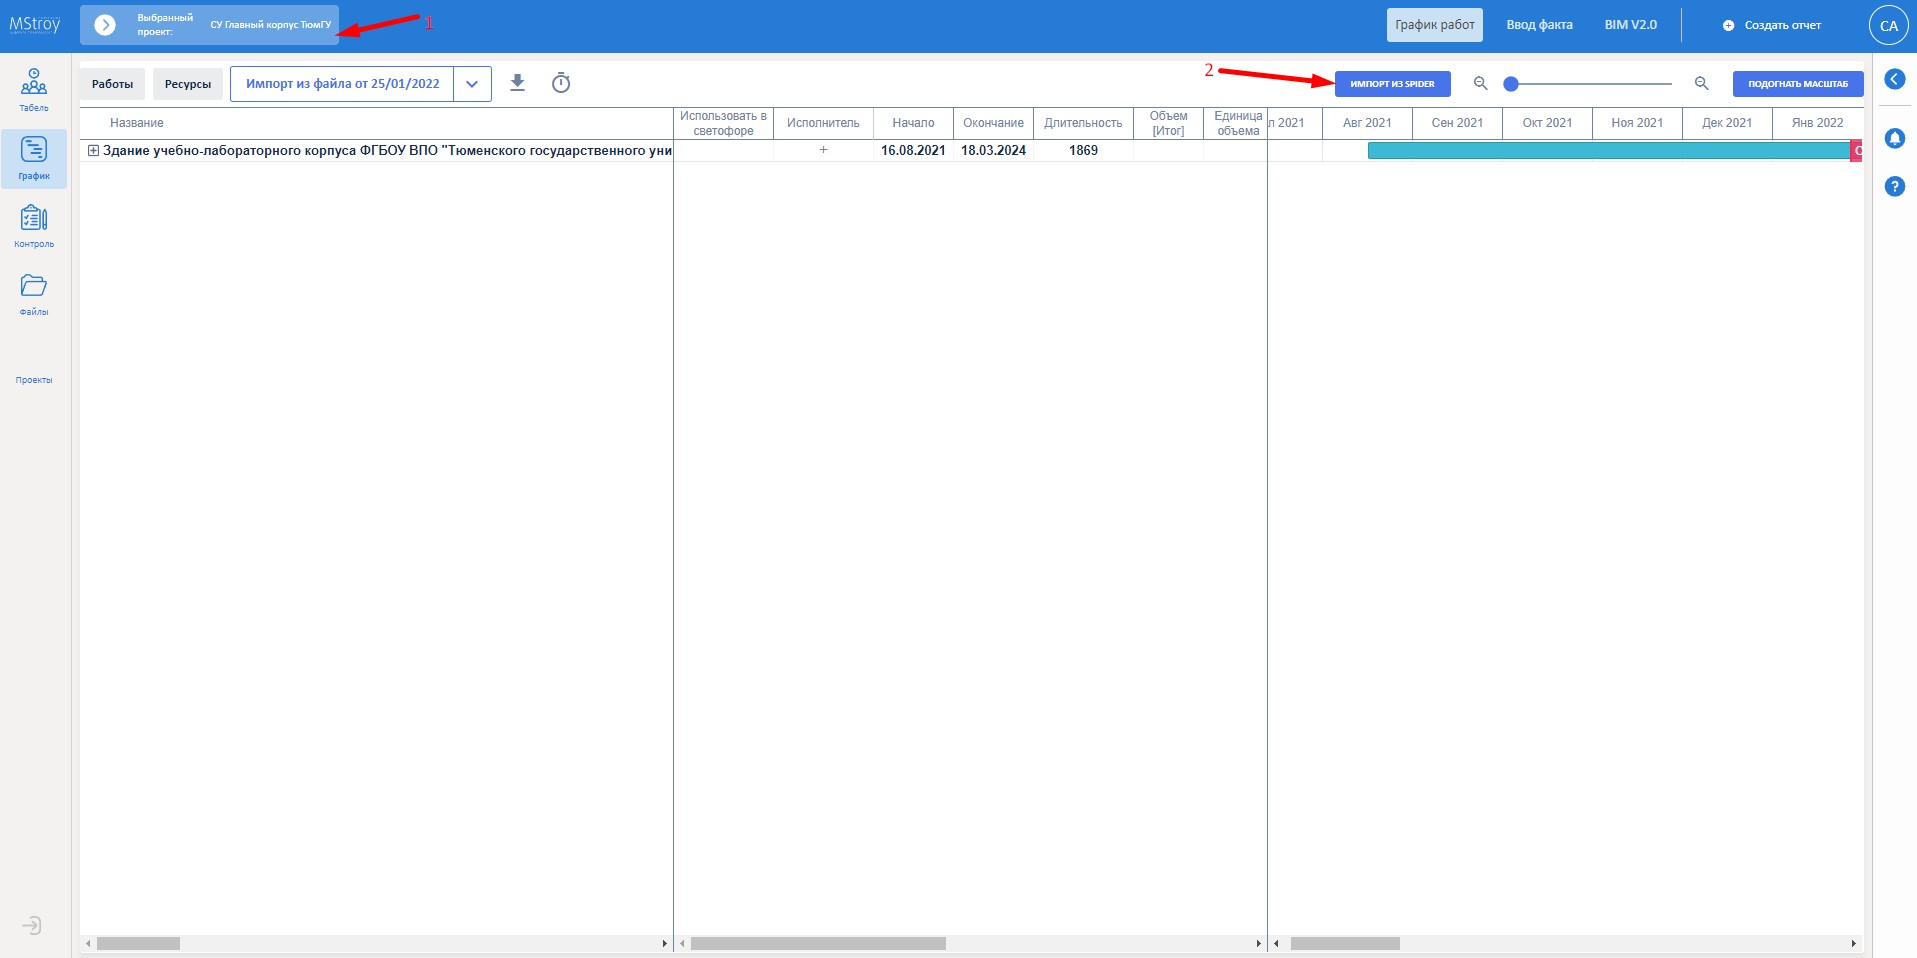
Task: Click the stopwatch timer icon
Action: 561,83
